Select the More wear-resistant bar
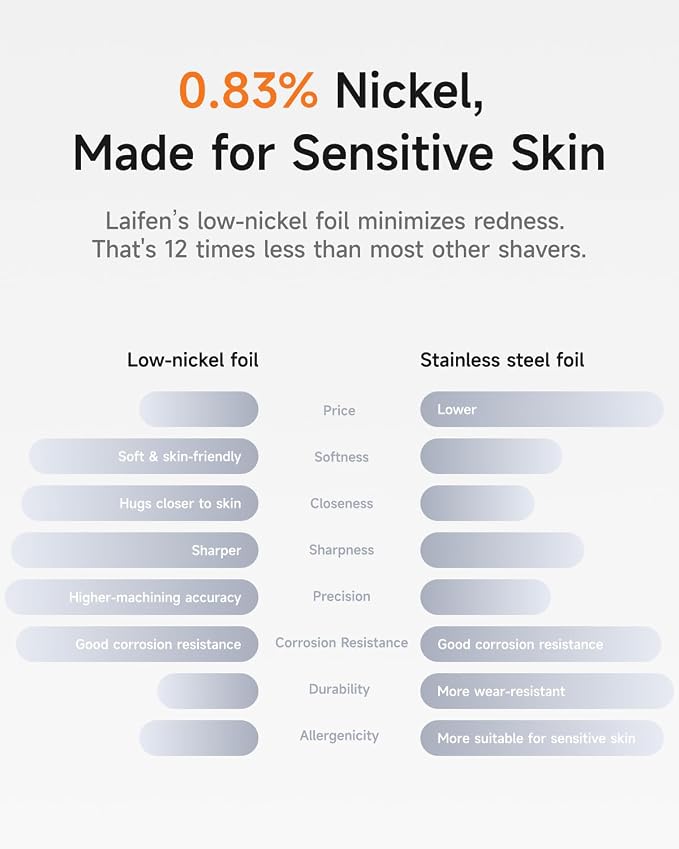Viewport: 679px width, 849px height. point(547,691)
